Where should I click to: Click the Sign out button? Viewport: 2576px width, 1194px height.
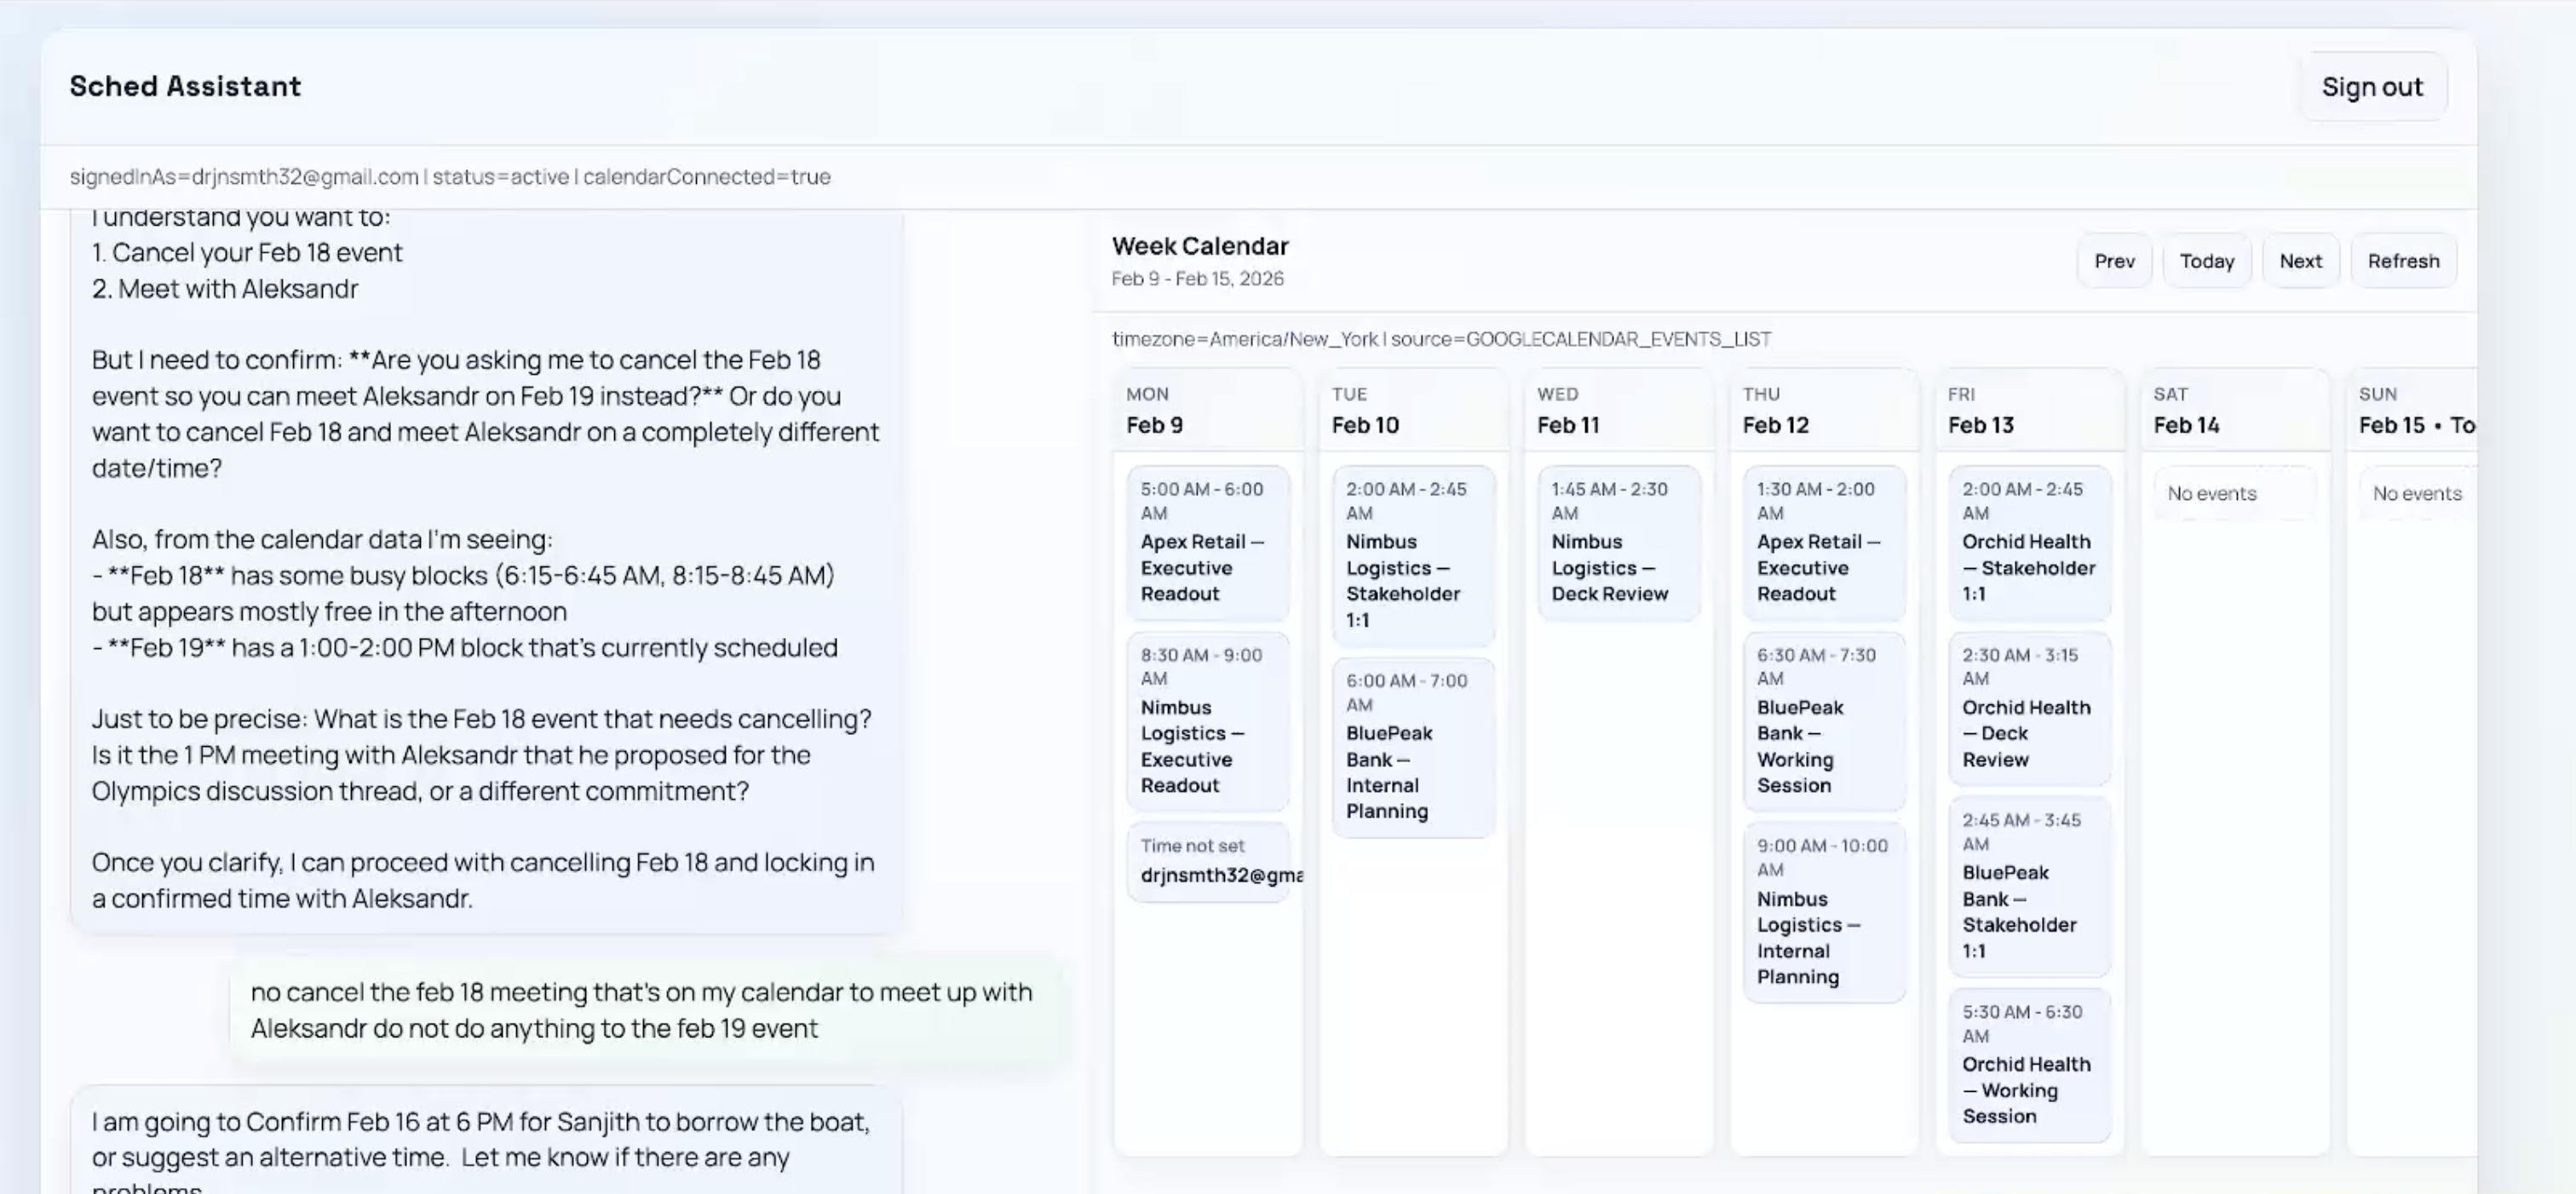tap(2372, 87)
